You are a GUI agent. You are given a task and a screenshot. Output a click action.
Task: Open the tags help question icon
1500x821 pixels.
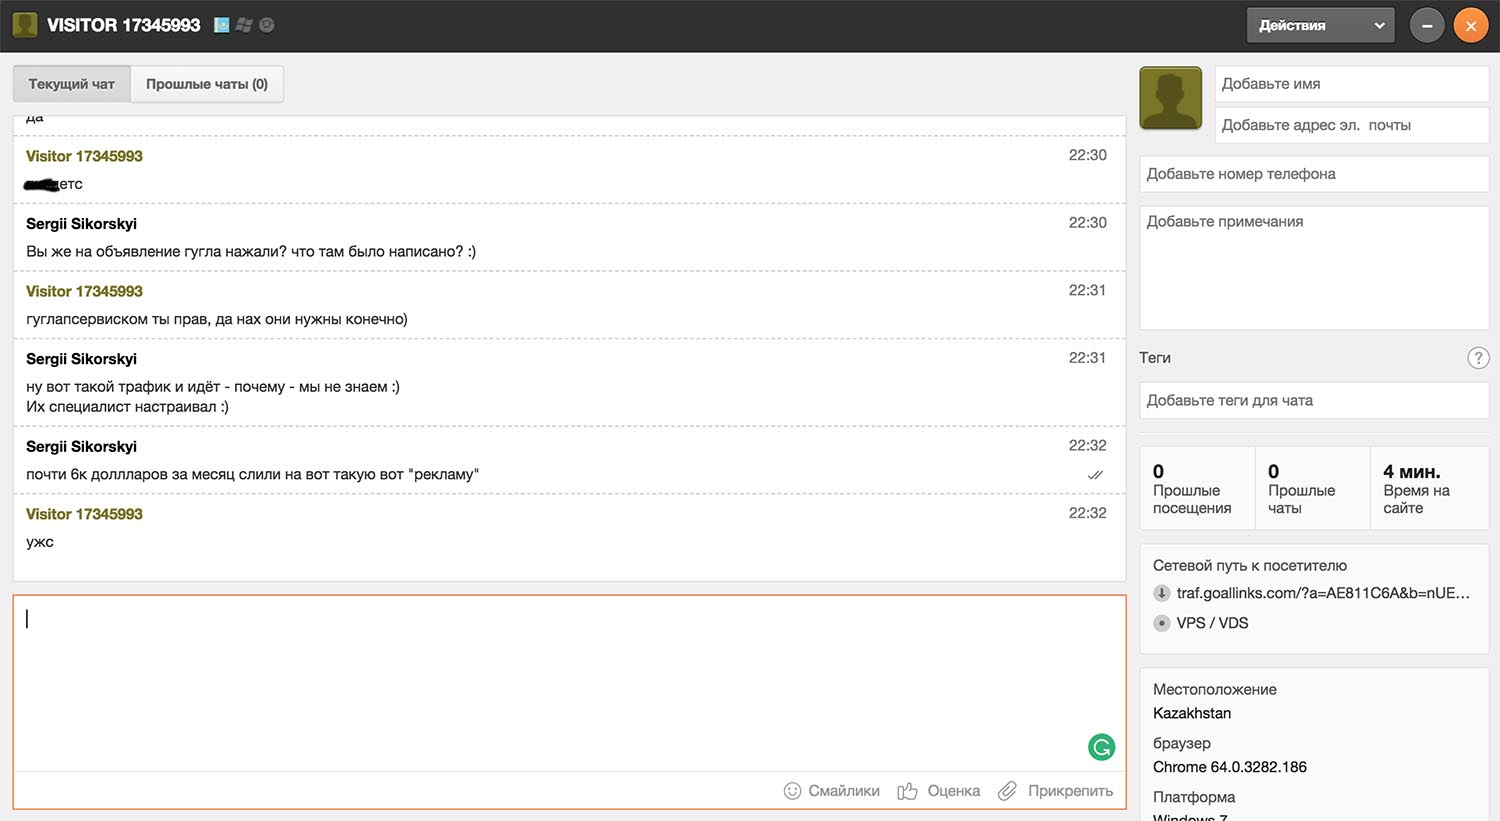1478,358
